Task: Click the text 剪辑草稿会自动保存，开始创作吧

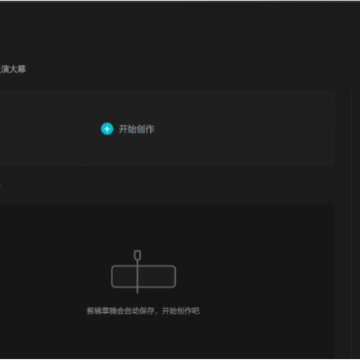Action: (143, 311)
